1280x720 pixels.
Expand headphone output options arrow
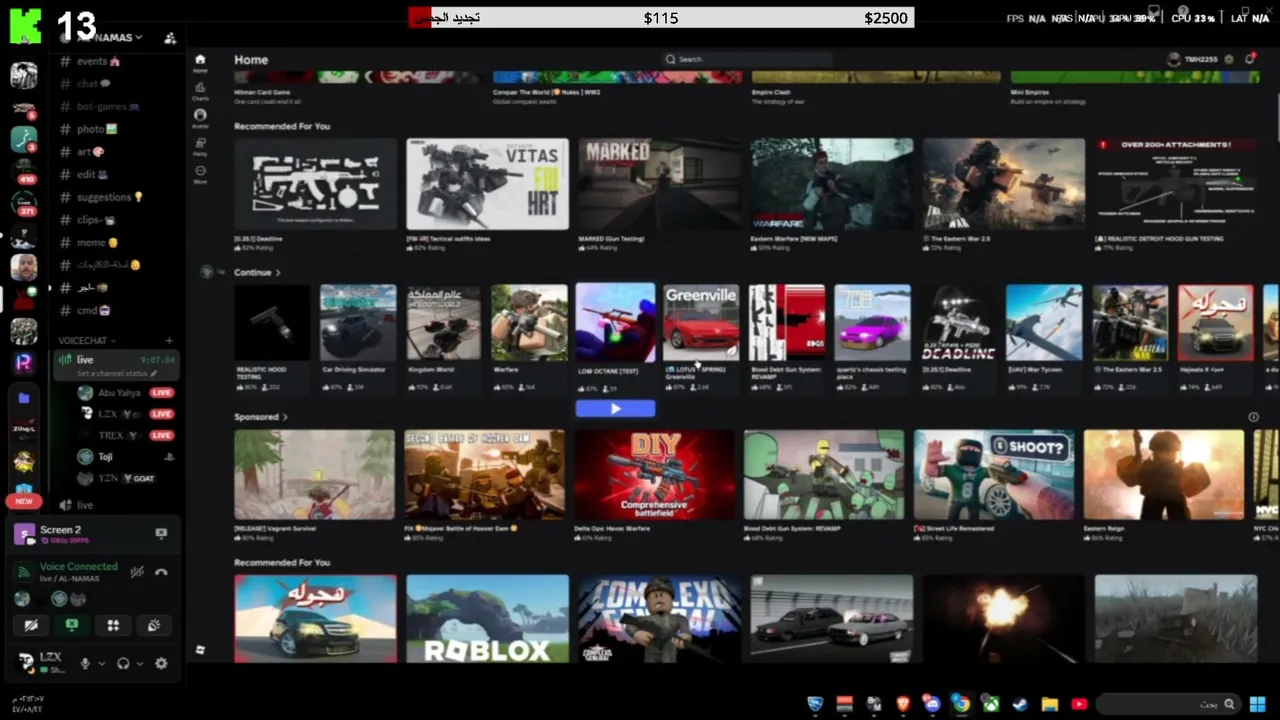click(x=139, y=663)
